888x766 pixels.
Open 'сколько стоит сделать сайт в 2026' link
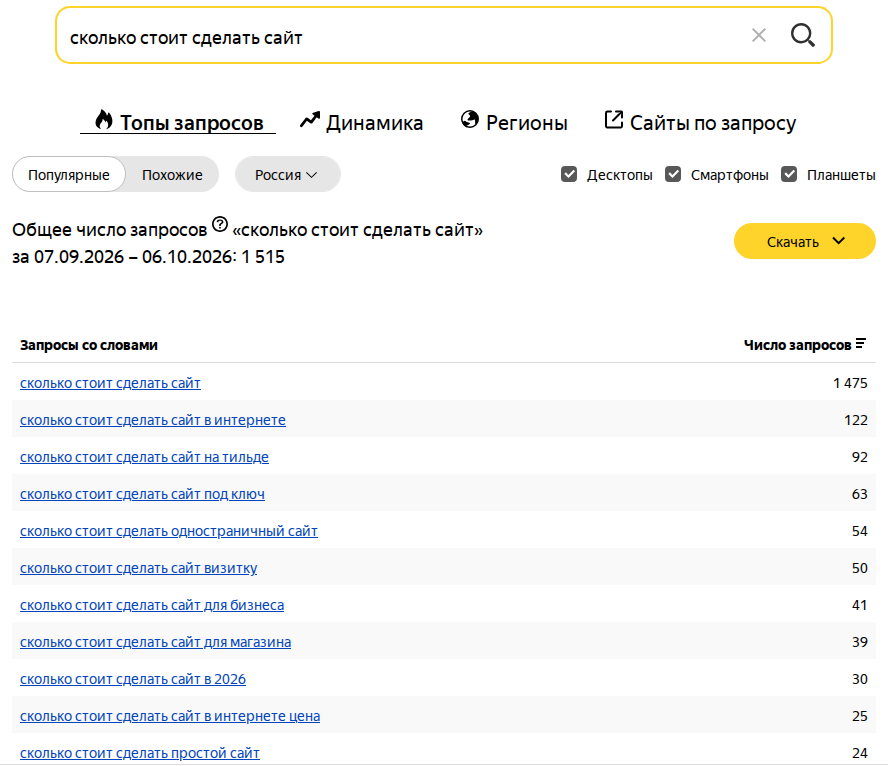click(x=133, y=679)
